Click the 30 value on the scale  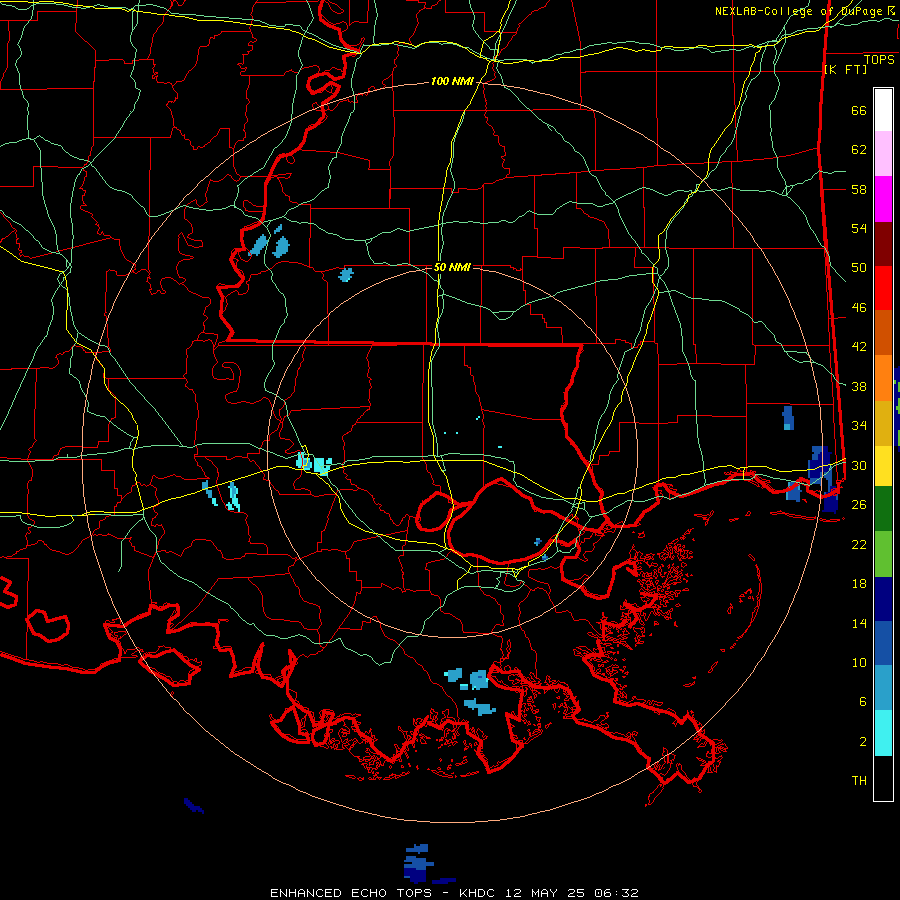click(x=859, y=465)
